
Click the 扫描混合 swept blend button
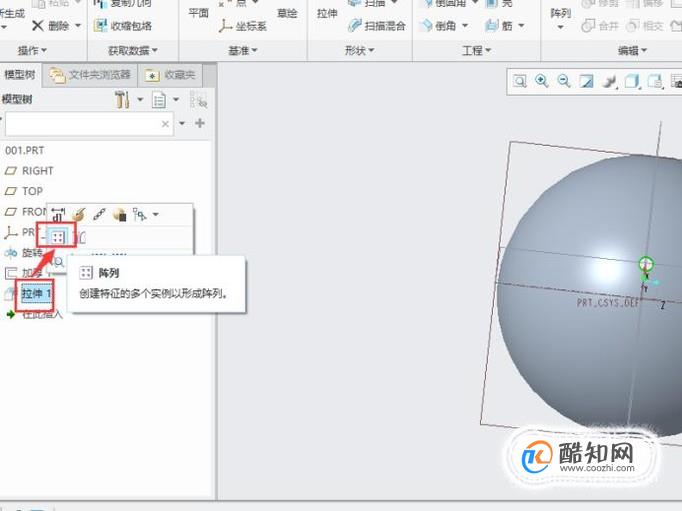(377, 26)
